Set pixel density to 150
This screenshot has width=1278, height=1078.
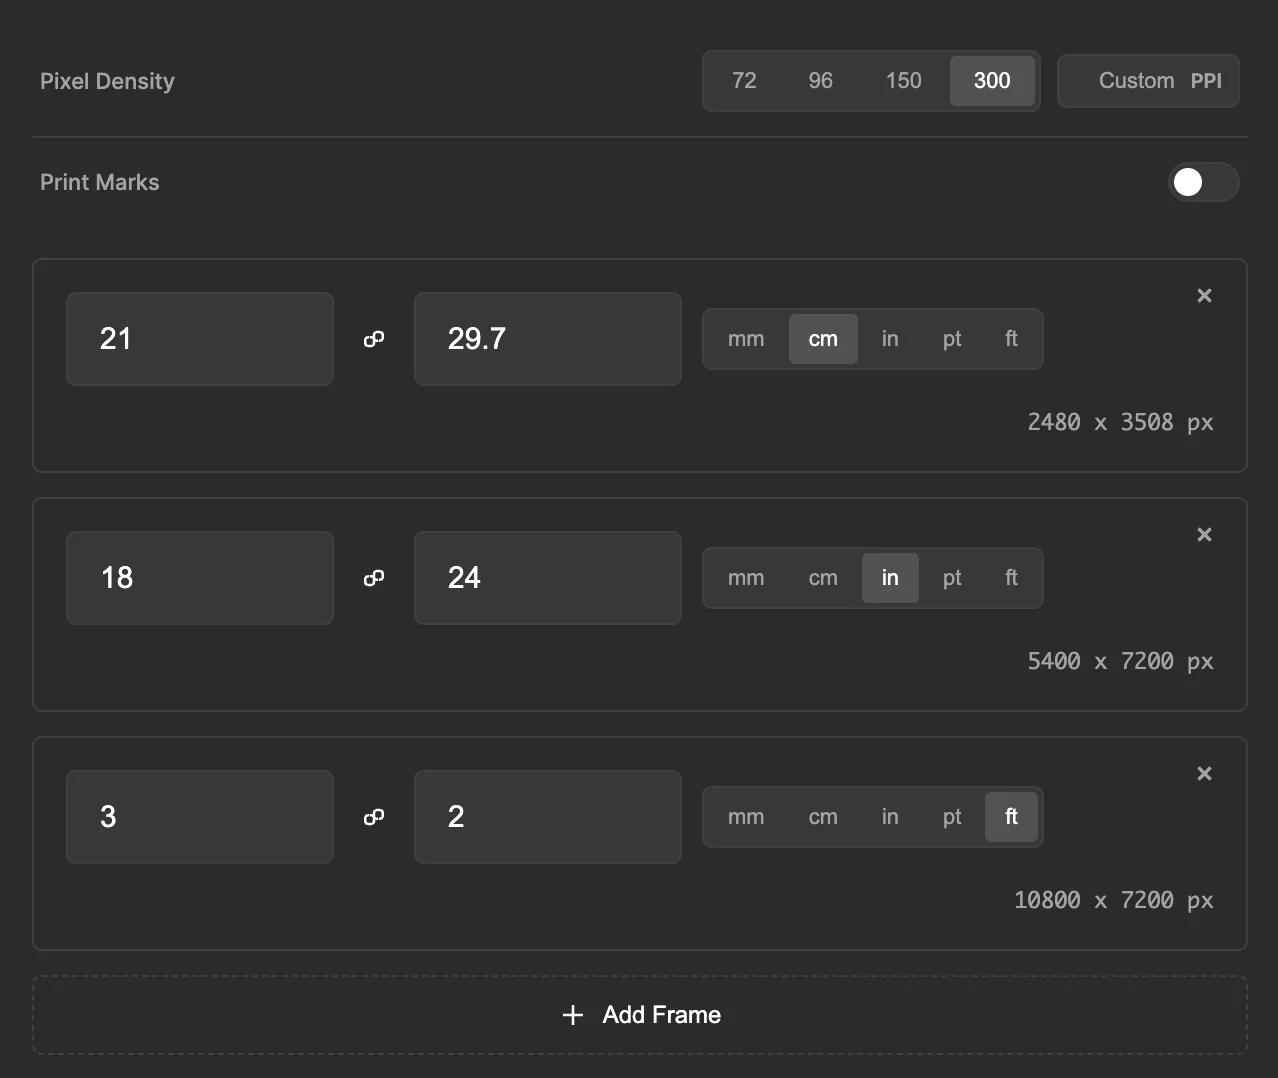tap(903, 81)
